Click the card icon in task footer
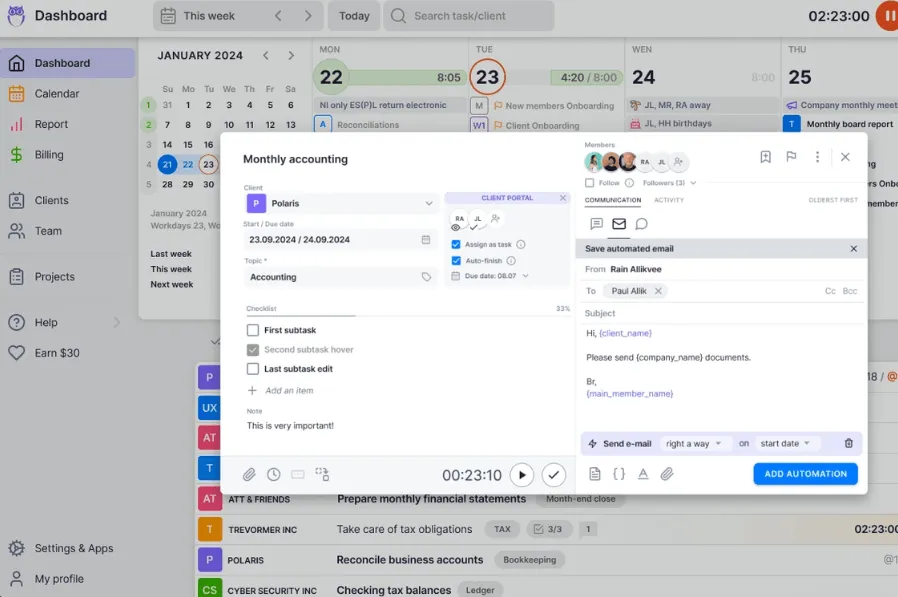The height and width of the screenshot is (597, 898). (298, 474)
